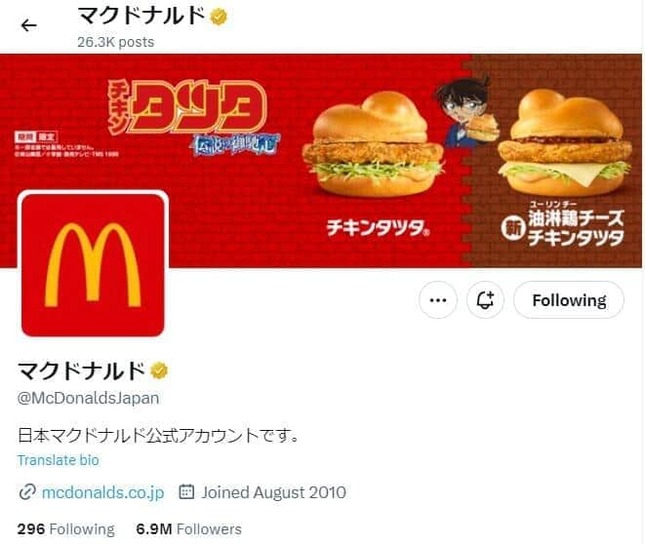645x544 pixels.
Task: Click the 26.3K posts count in header
Action: point(116,42)
